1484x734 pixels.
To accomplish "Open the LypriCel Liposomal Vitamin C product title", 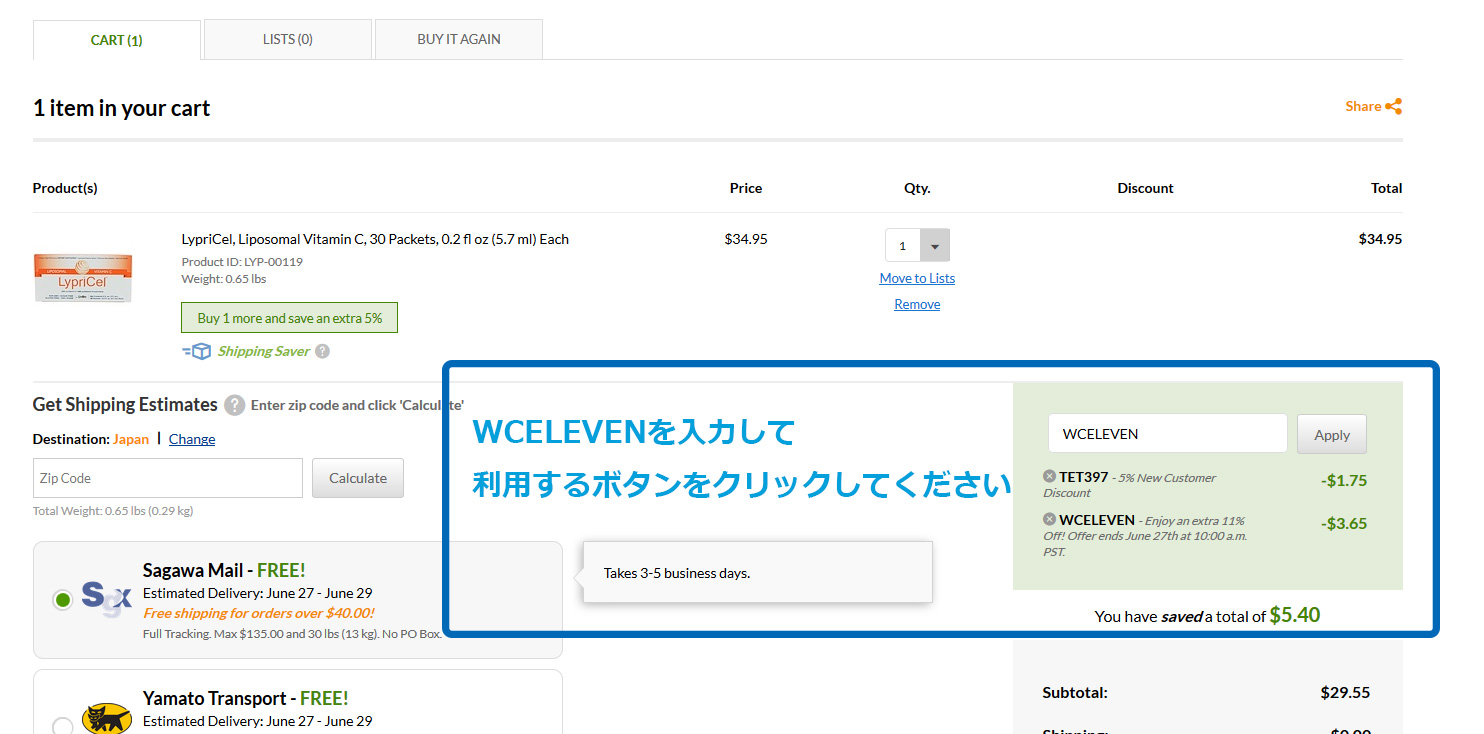I will point(375,239).
